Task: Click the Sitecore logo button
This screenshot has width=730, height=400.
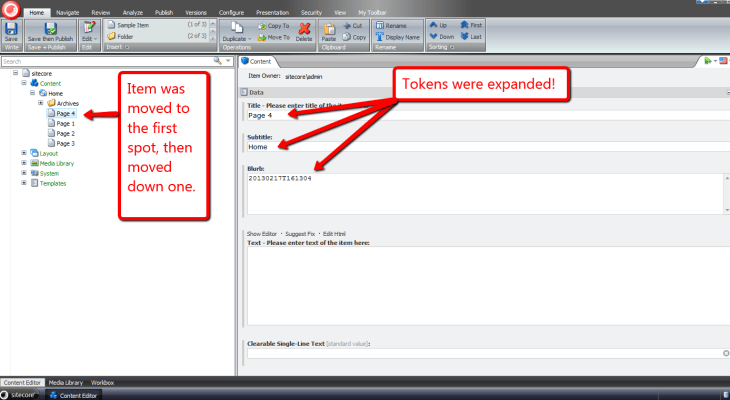Action: pyautogui.click(x=11, y=9)
